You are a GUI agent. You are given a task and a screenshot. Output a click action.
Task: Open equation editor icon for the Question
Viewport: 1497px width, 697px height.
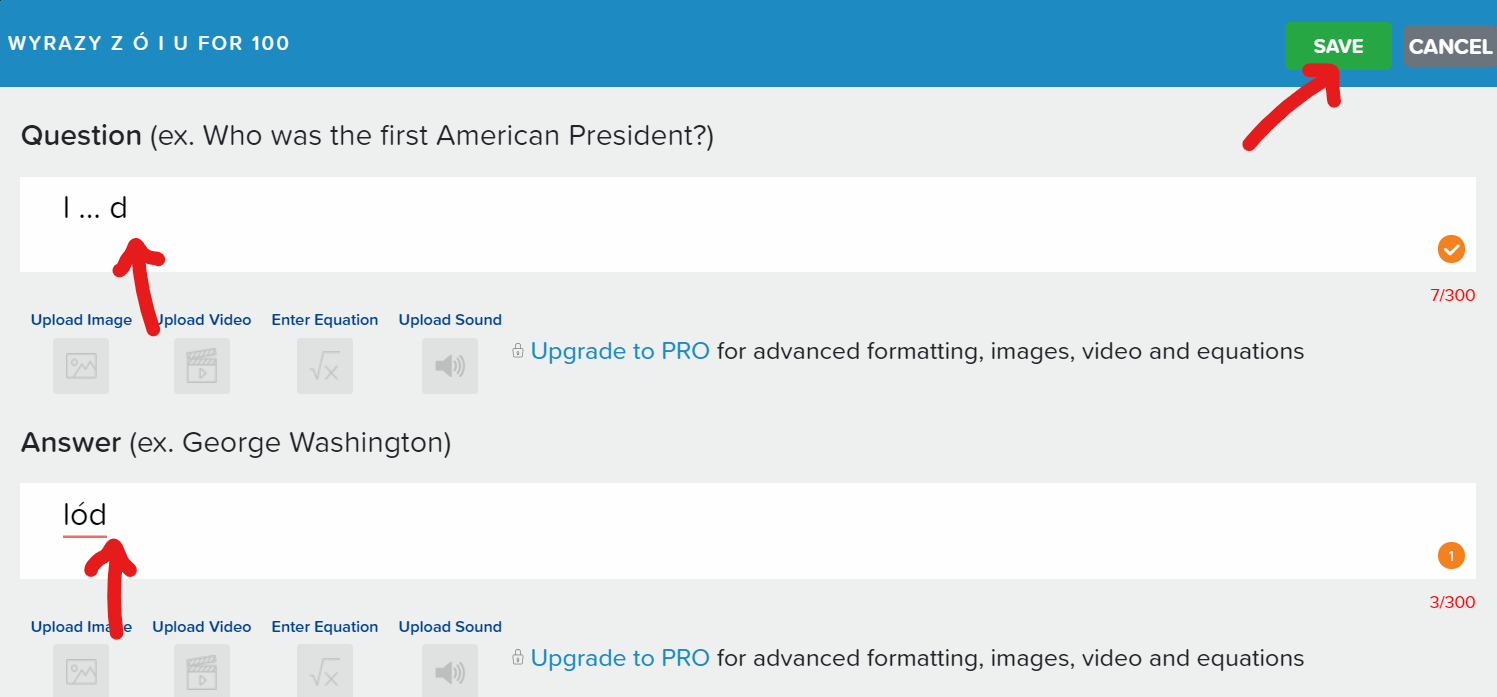coord(325,366)
